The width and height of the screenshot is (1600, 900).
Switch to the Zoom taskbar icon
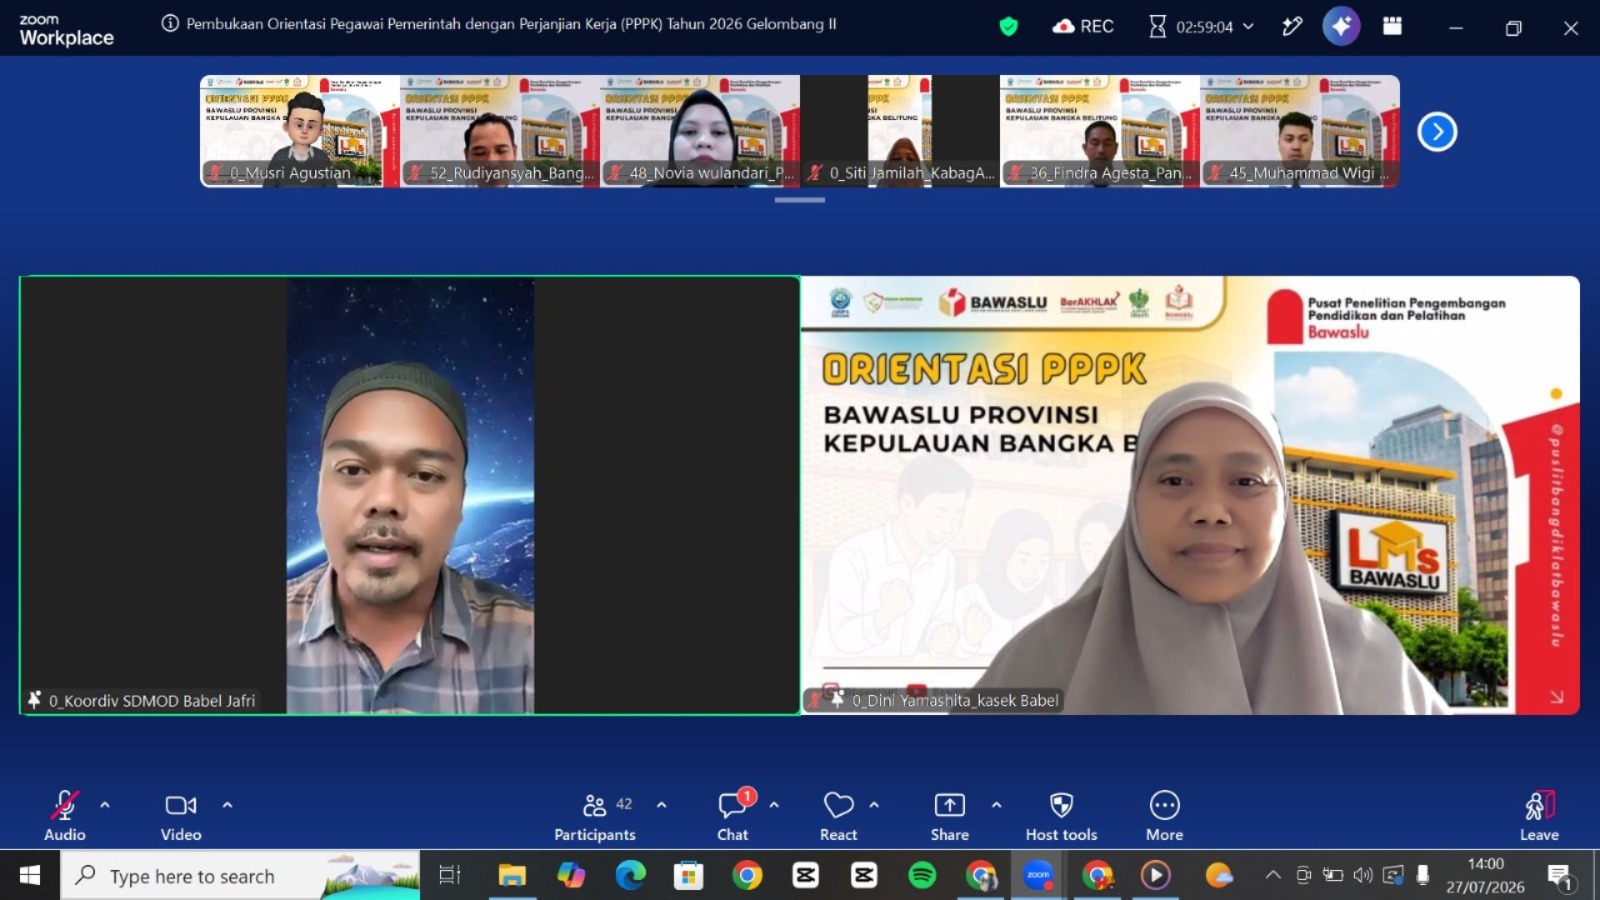(x=1038, y=876)
